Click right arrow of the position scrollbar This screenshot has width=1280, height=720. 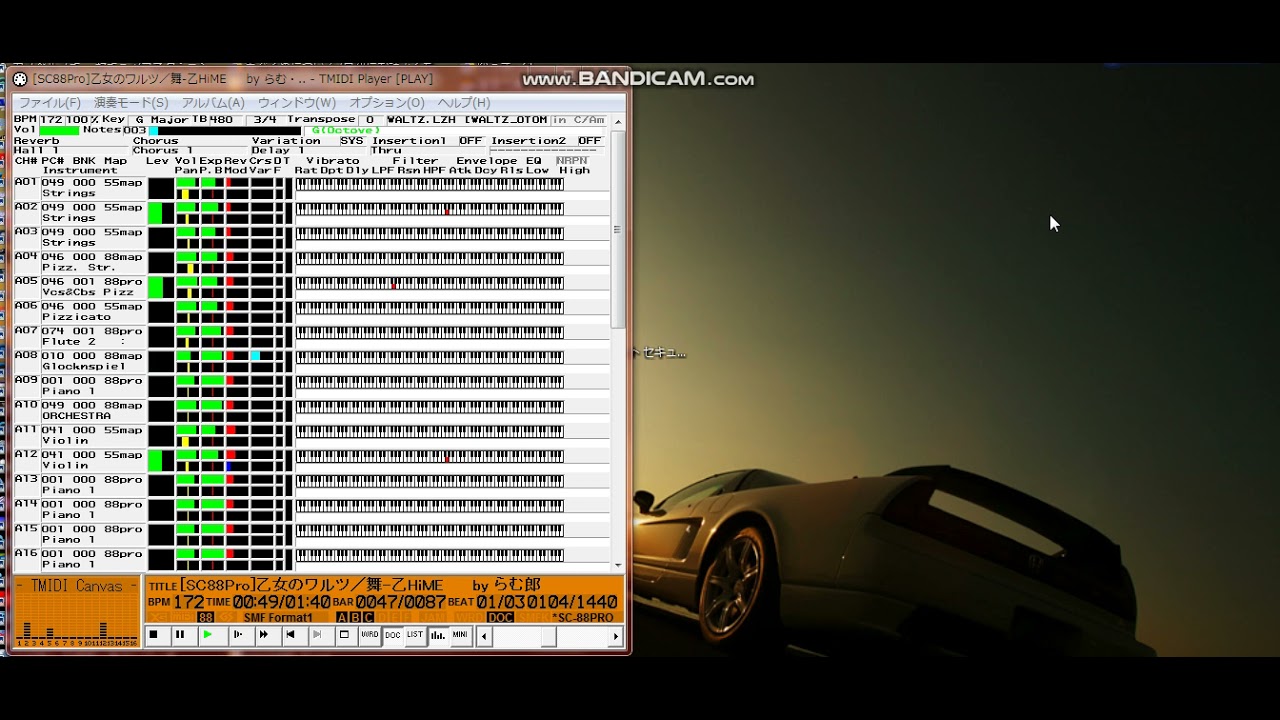(616, 636)
